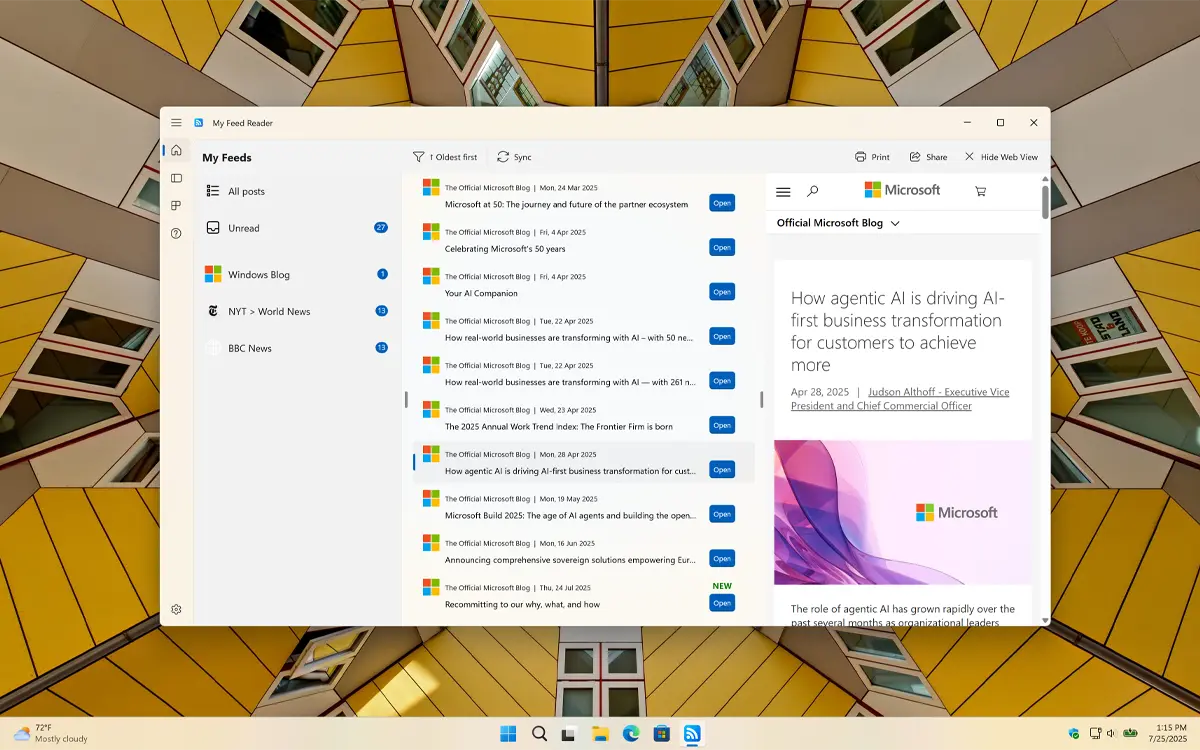Click Open for 2025 Annual Work Trend Index

pos(722,425)
